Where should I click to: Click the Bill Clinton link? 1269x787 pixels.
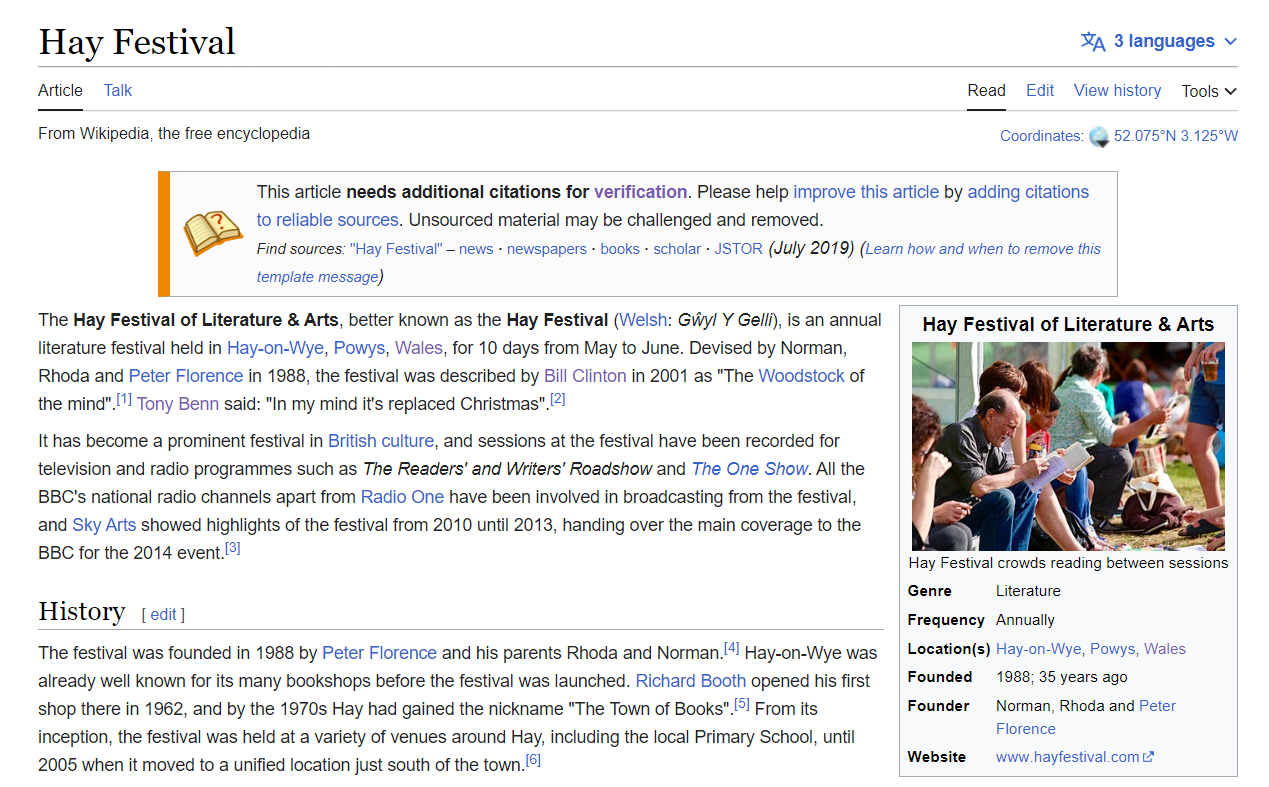585,376
